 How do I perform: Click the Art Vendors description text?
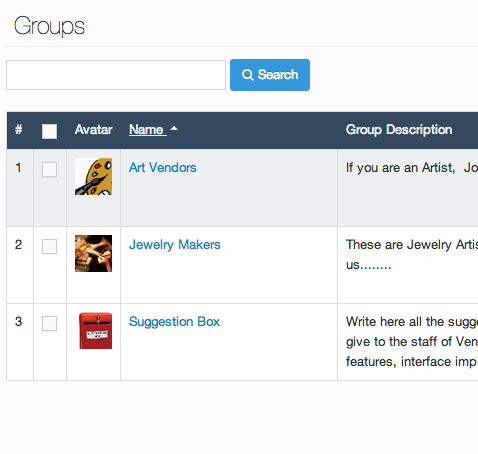click(x=412, y=168)
